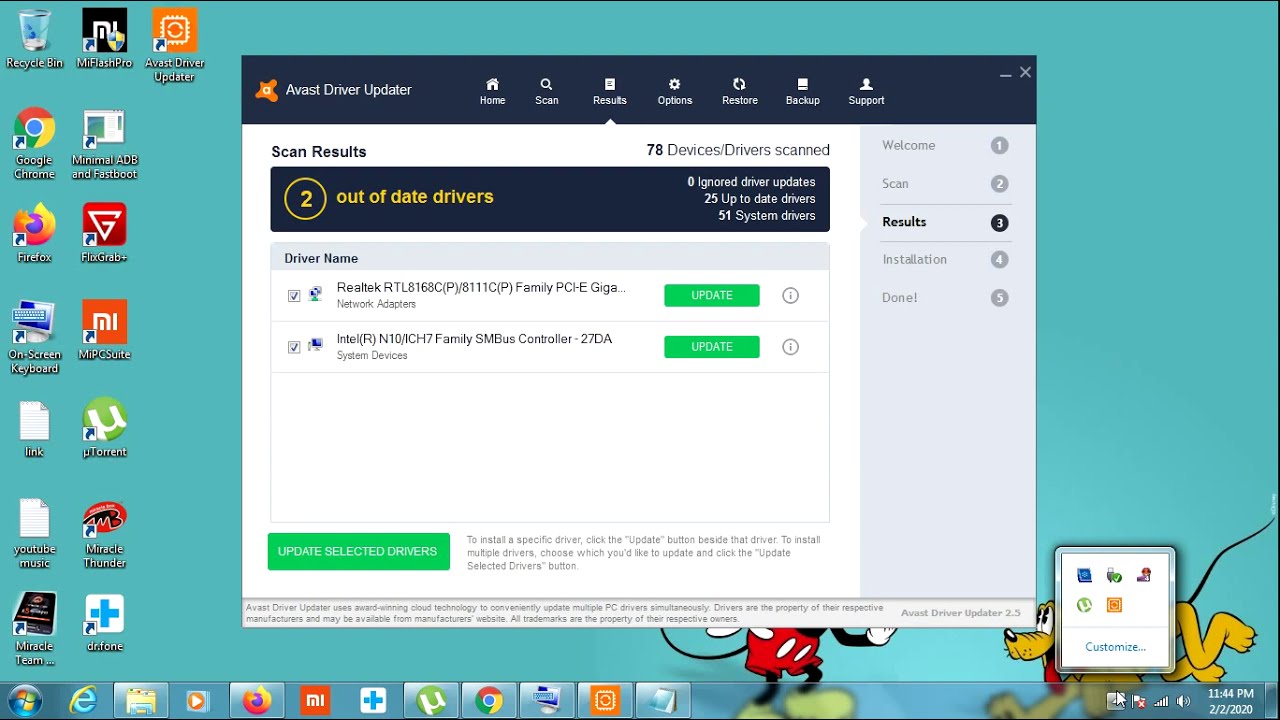Select the MiFlashPro desktop shortcut
This screenshot has height=720, width=1280.
click(104, 40)
